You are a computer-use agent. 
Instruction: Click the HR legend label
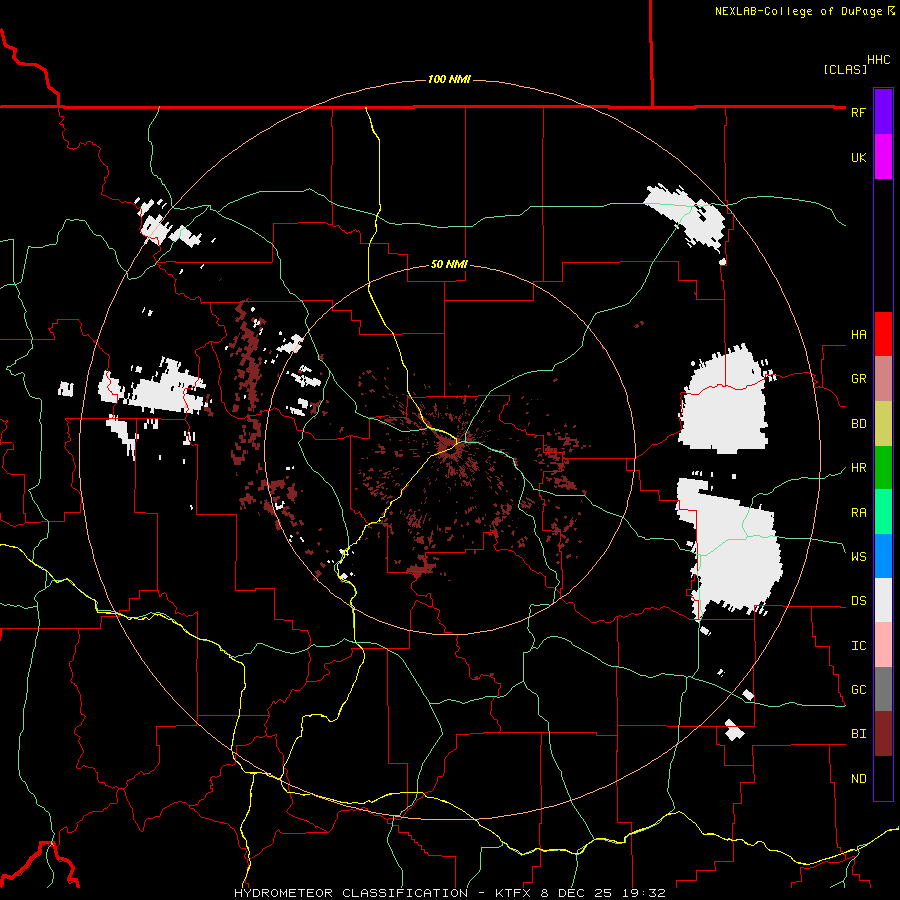(x=858, y=468)
